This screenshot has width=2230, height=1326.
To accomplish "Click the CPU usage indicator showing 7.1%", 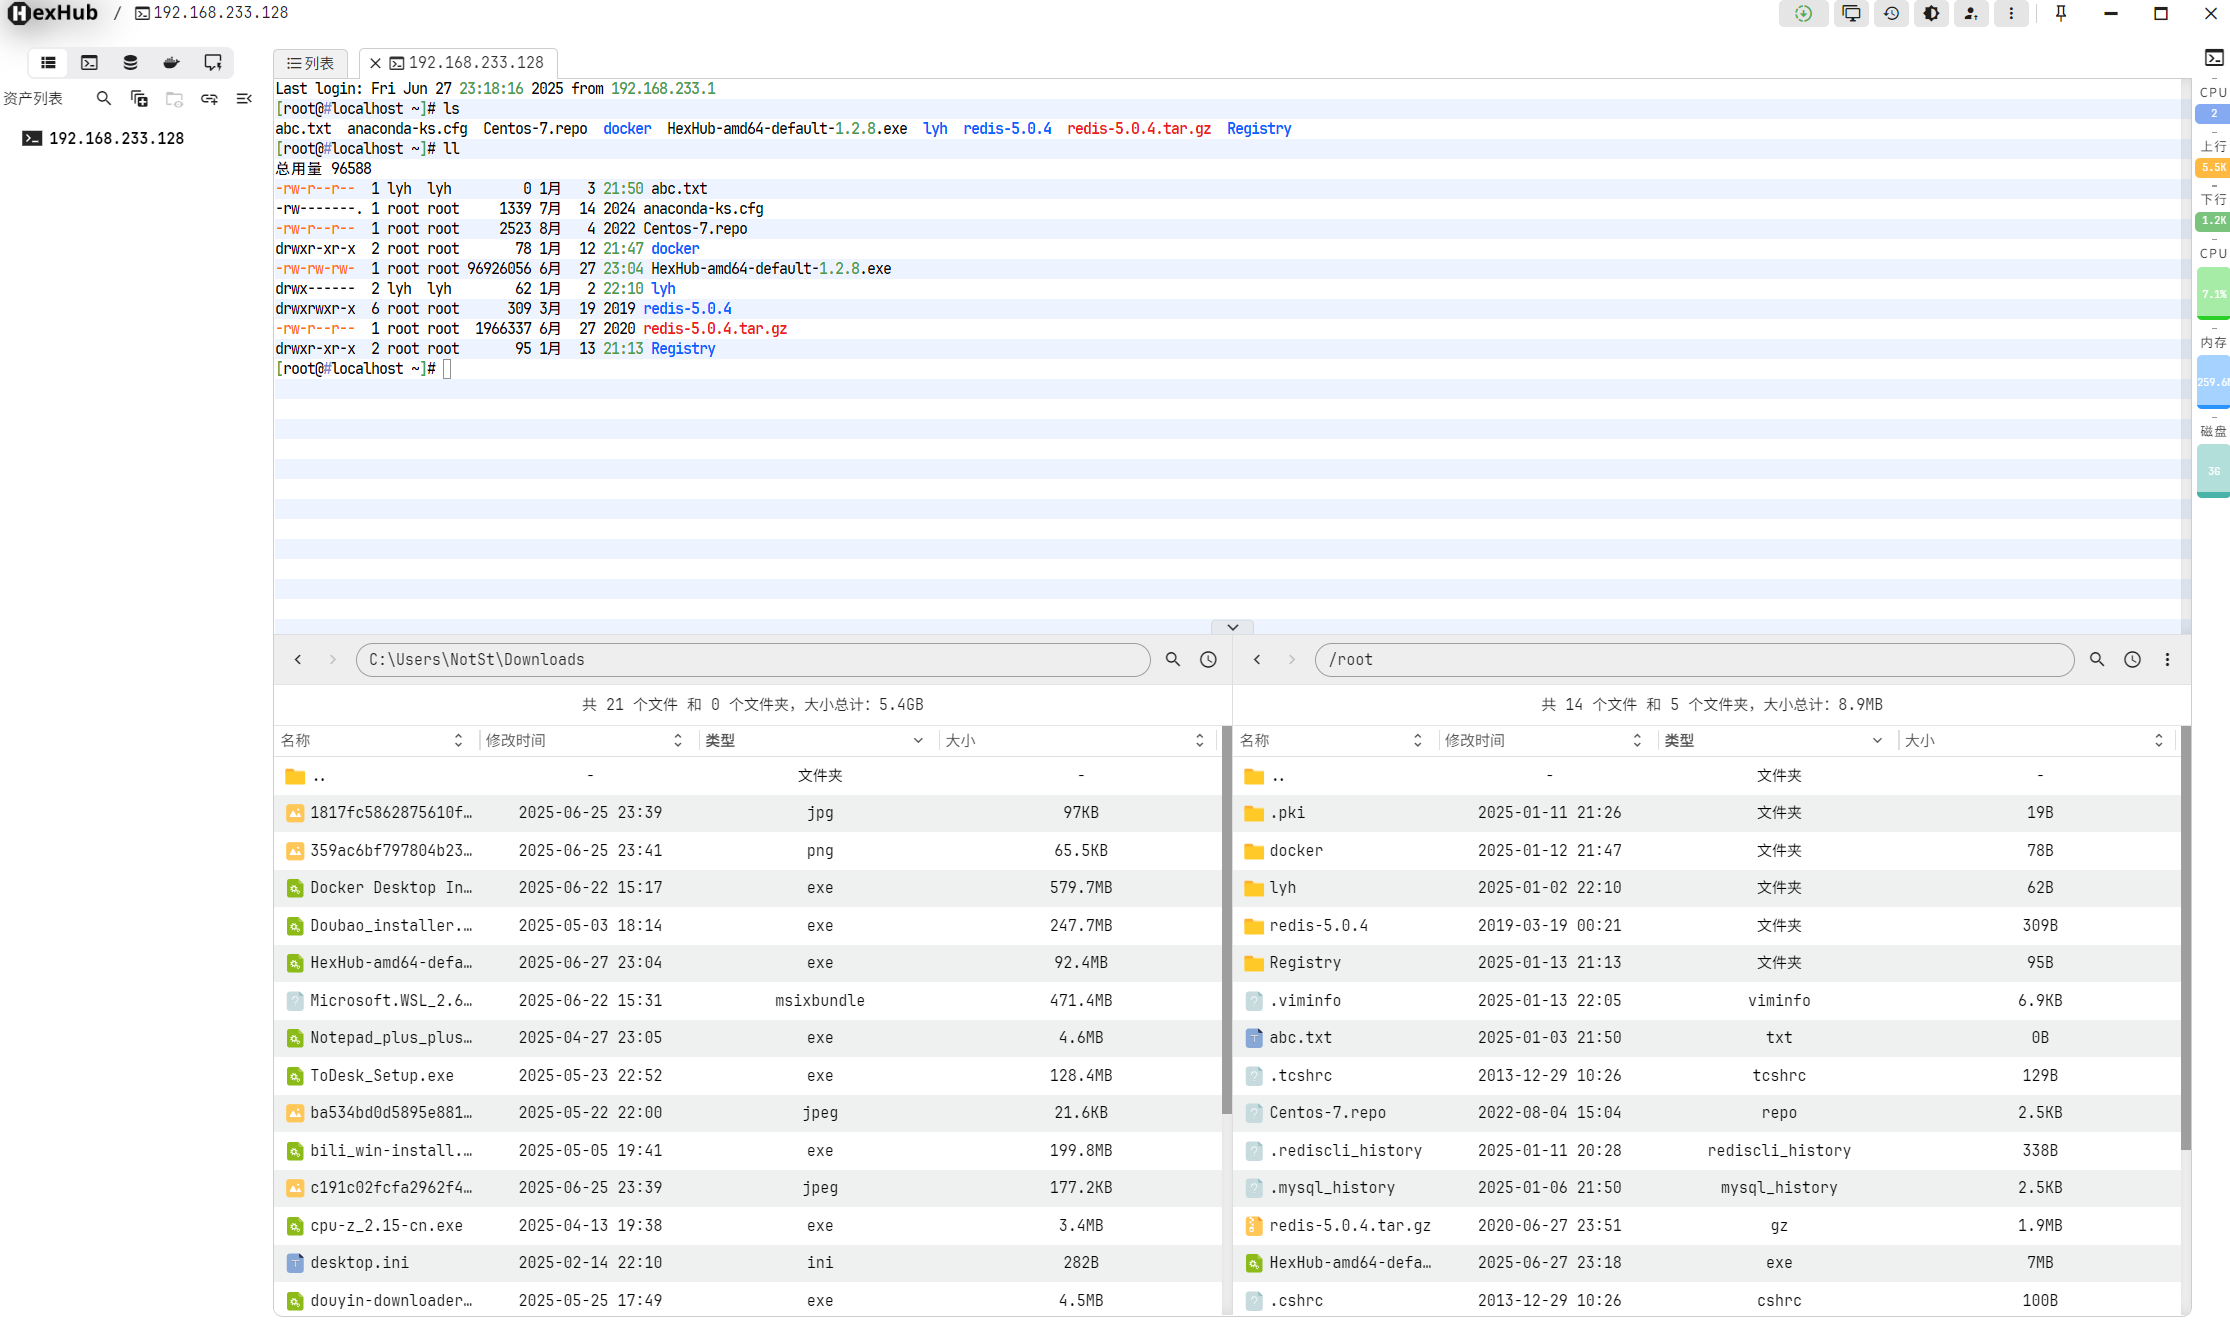I will click(2213, 294).
